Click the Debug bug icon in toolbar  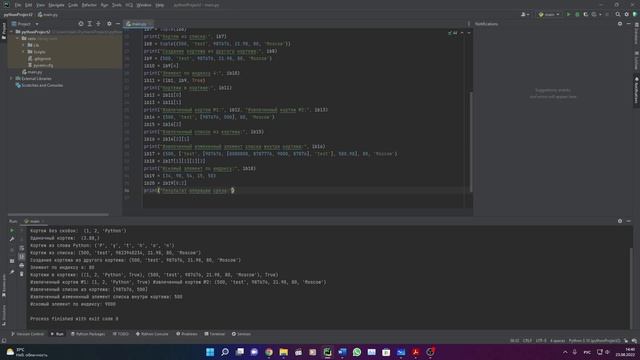(577, 14)
